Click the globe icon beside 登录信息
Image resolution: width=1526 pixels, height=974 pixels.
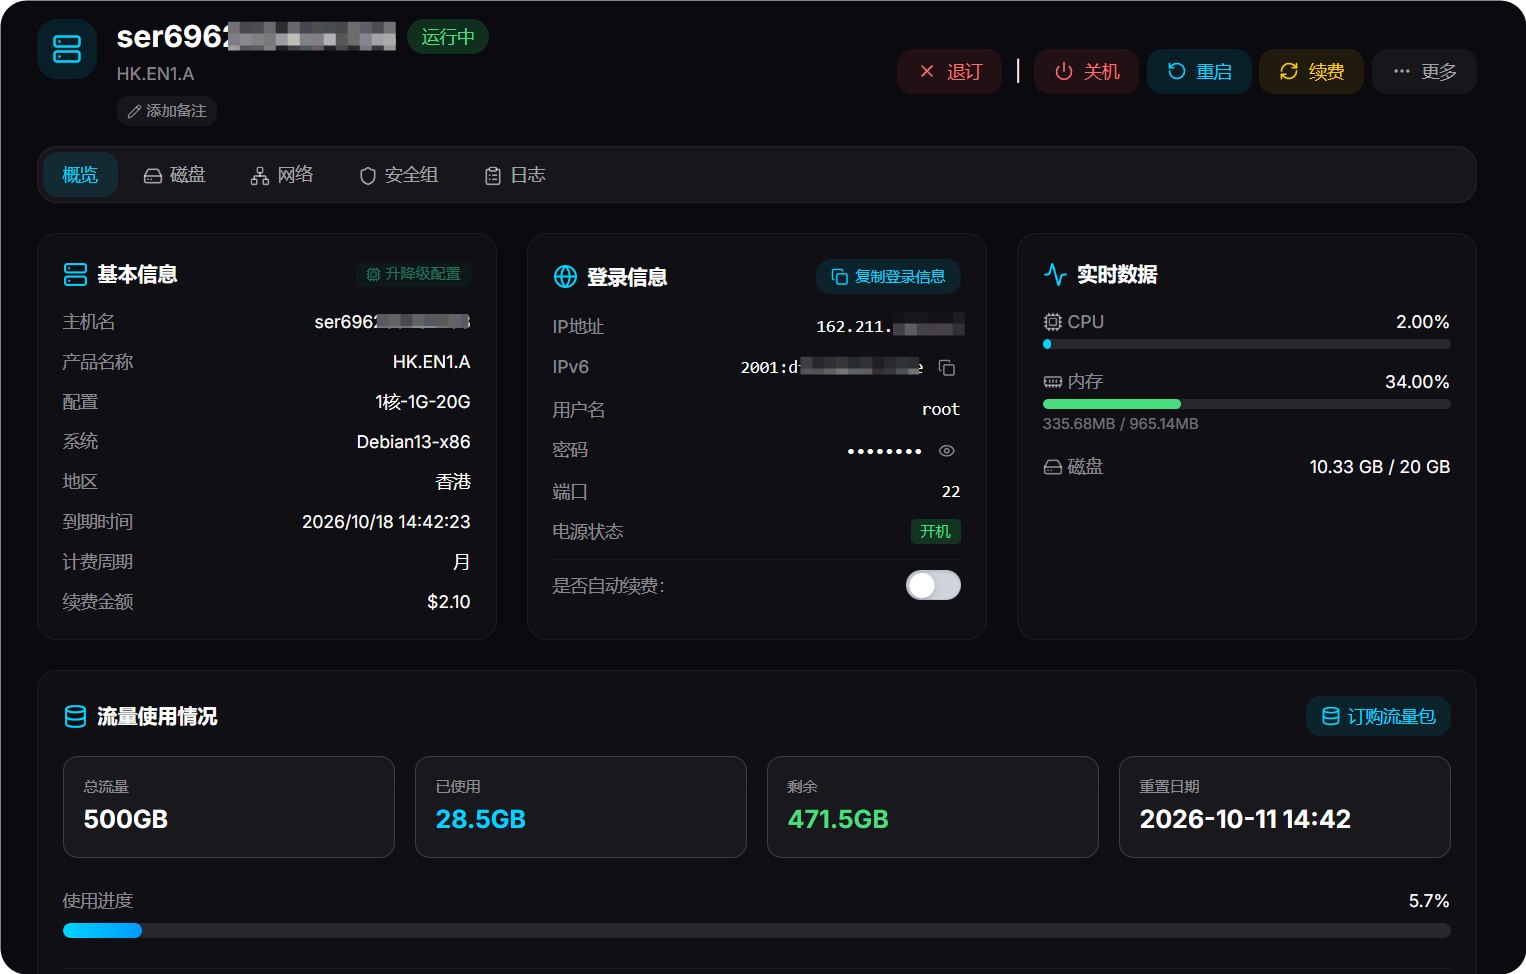[565, 277]
